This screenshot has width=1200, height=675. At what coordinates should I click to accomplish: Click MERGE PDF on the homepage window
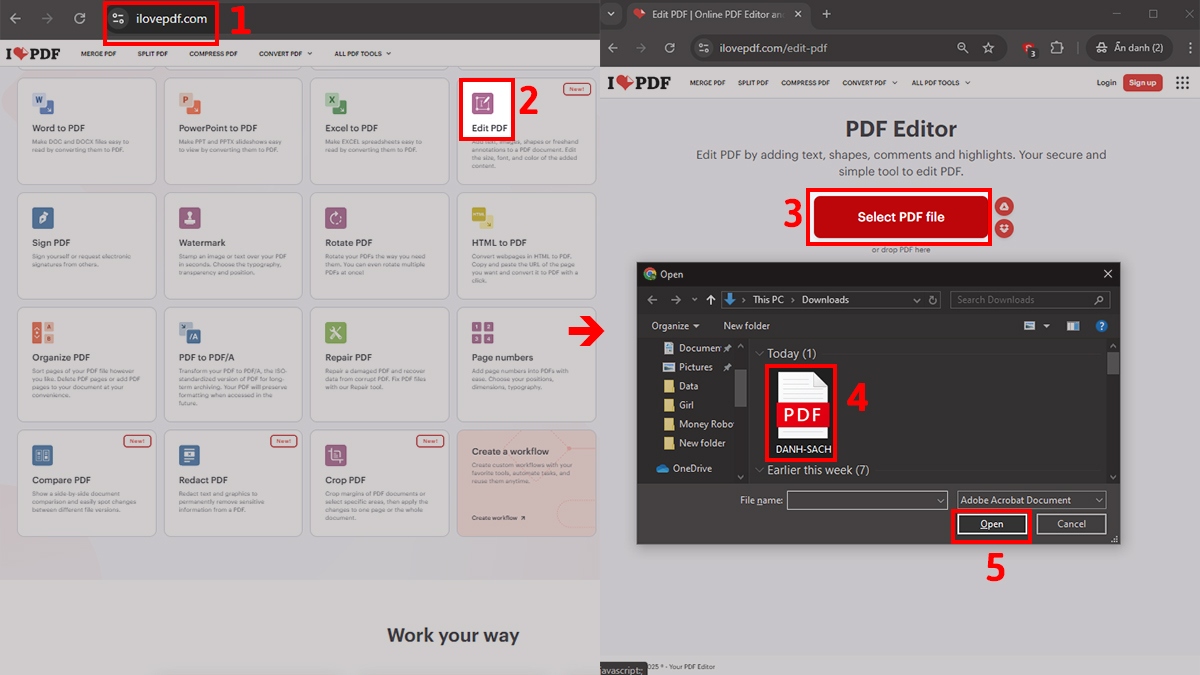tap(99, 53)
